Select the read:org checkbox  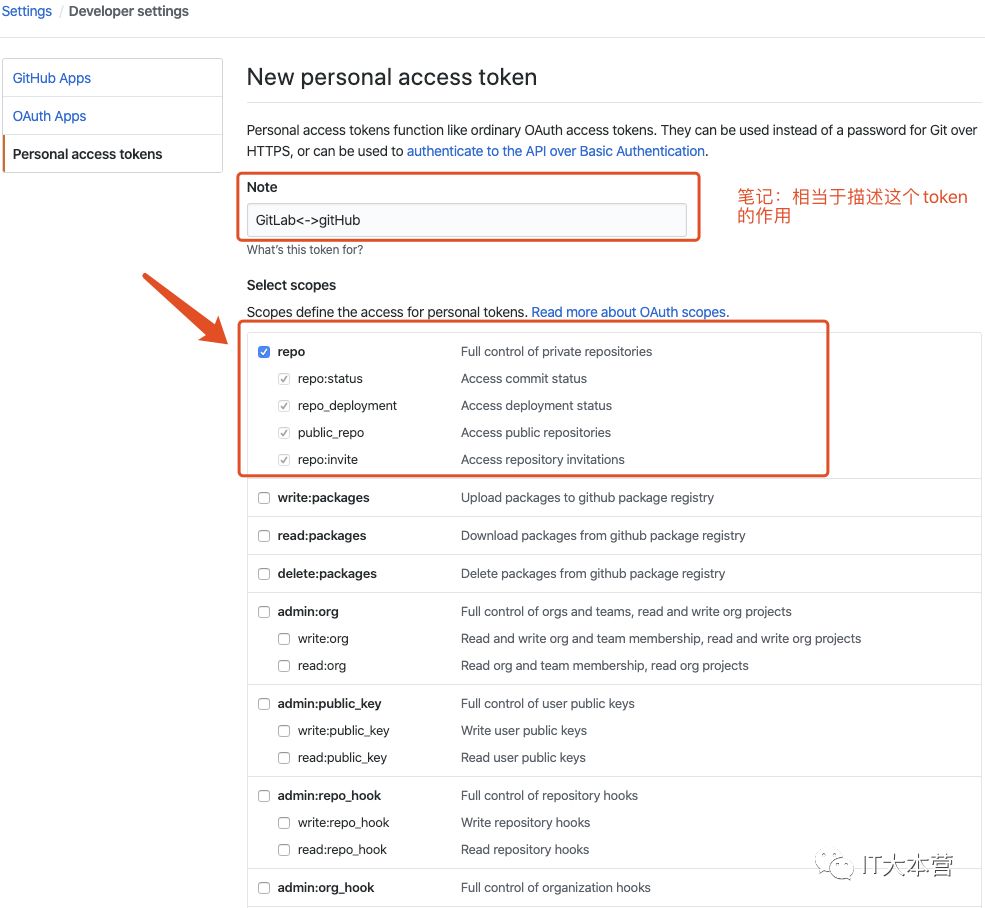(x=284, y=666)
